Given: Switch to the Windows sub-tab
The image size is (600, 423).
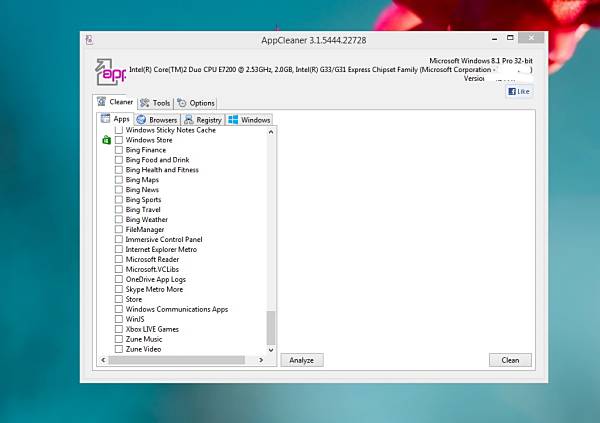Looking at the screenshot, I should click(x=249, y=120).
